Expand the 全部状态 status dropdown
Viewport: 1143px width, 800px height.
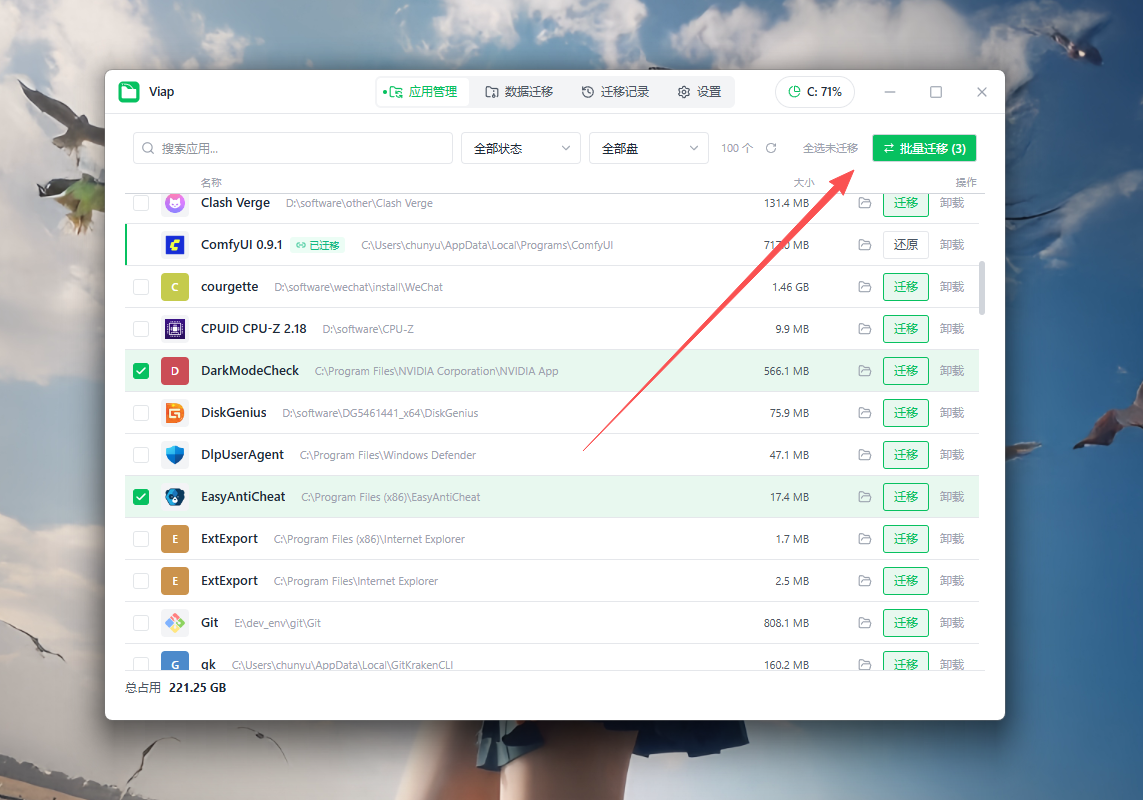[521, 148]
